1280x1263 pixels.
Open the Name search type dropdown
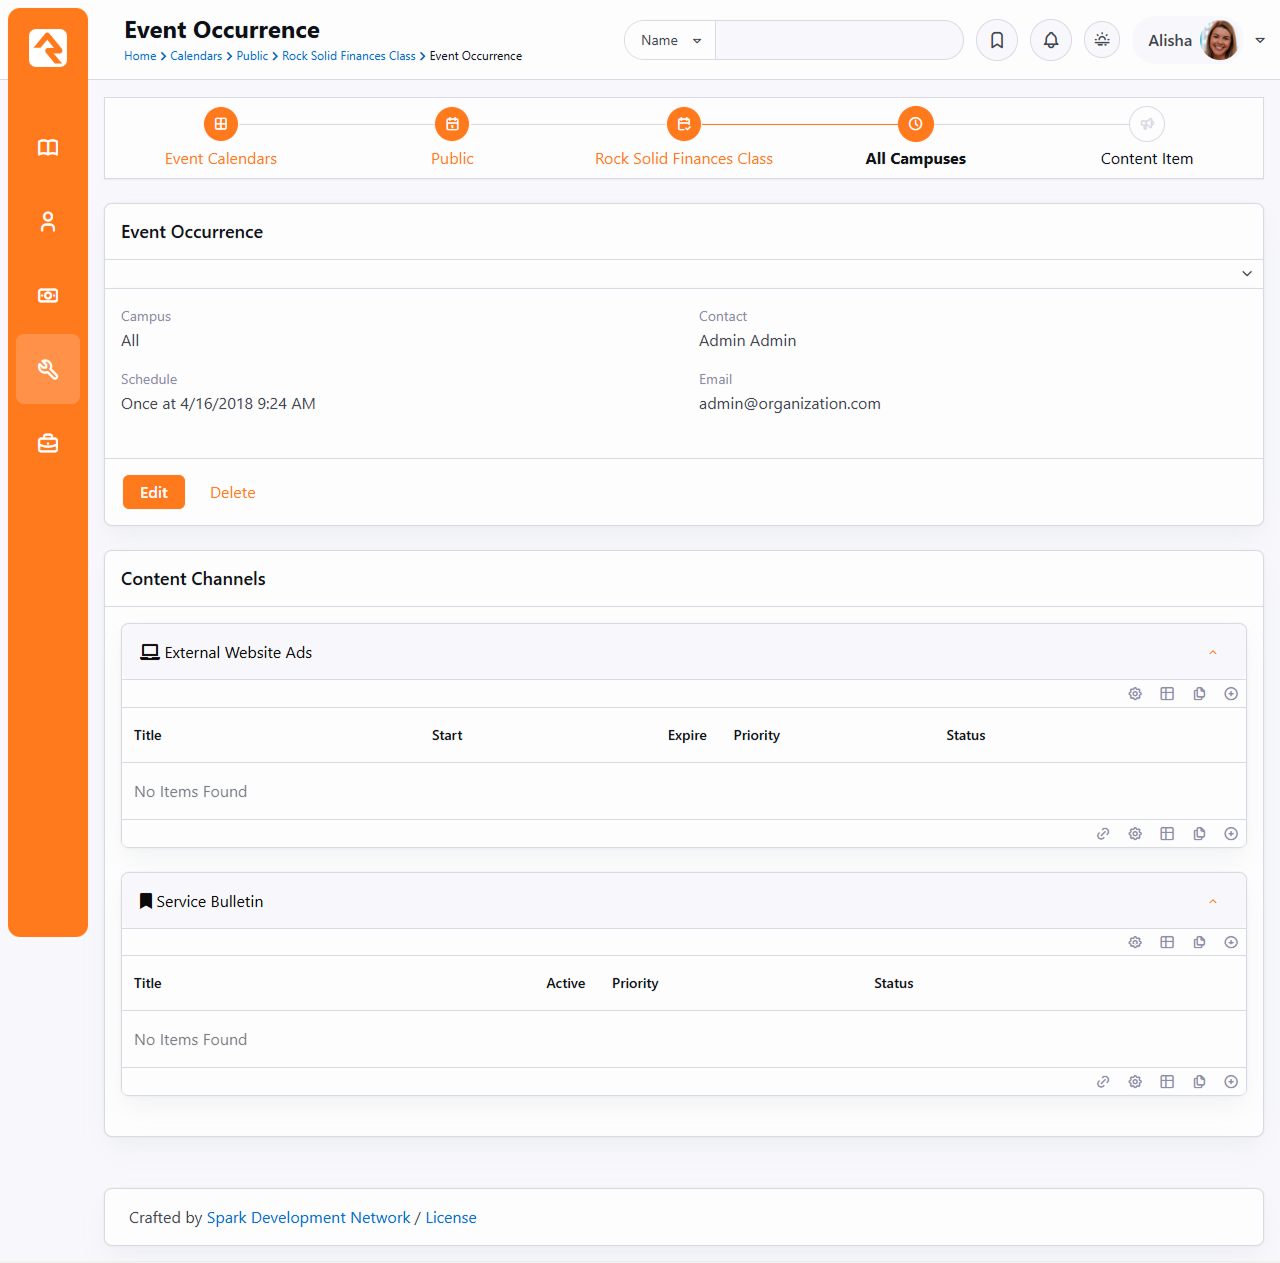point(670,40)
